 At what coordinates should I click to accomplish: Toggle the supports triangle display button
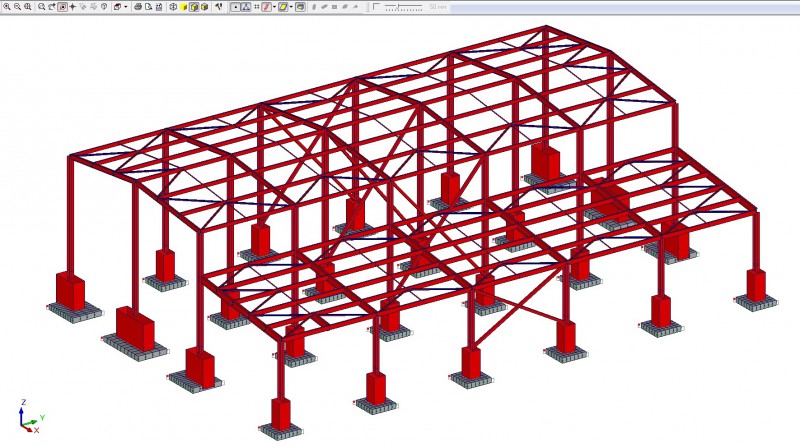point(246,7)
